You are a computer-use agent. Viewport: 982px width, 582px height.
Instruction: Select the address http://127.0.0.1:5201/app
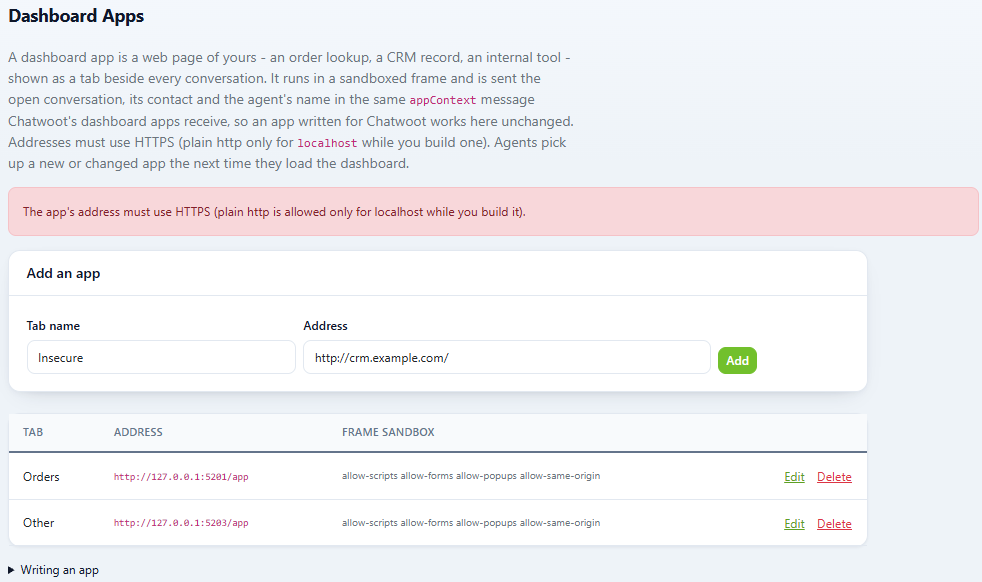181,477
